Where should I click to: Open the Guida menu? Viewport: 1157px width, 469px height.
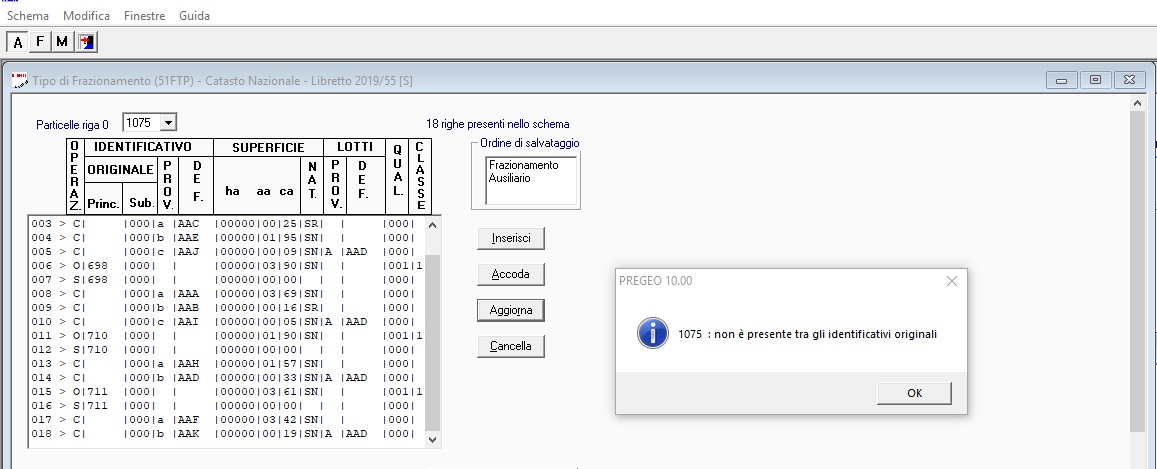pyautogui.click(x=194, y=17)
